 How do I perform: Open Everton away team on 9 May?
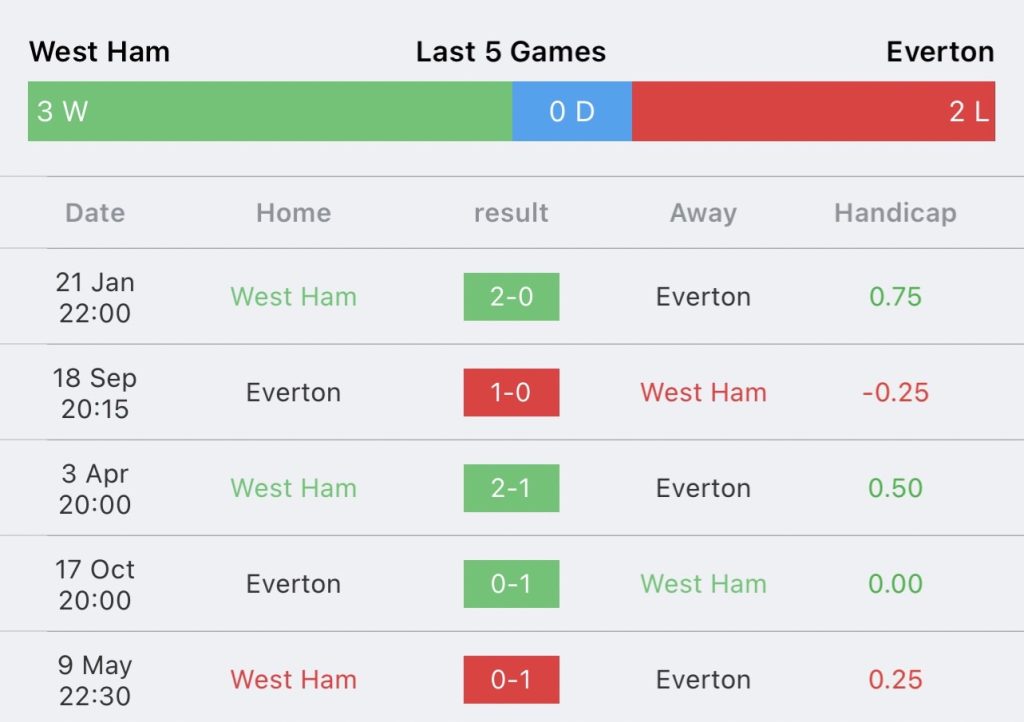703,680
